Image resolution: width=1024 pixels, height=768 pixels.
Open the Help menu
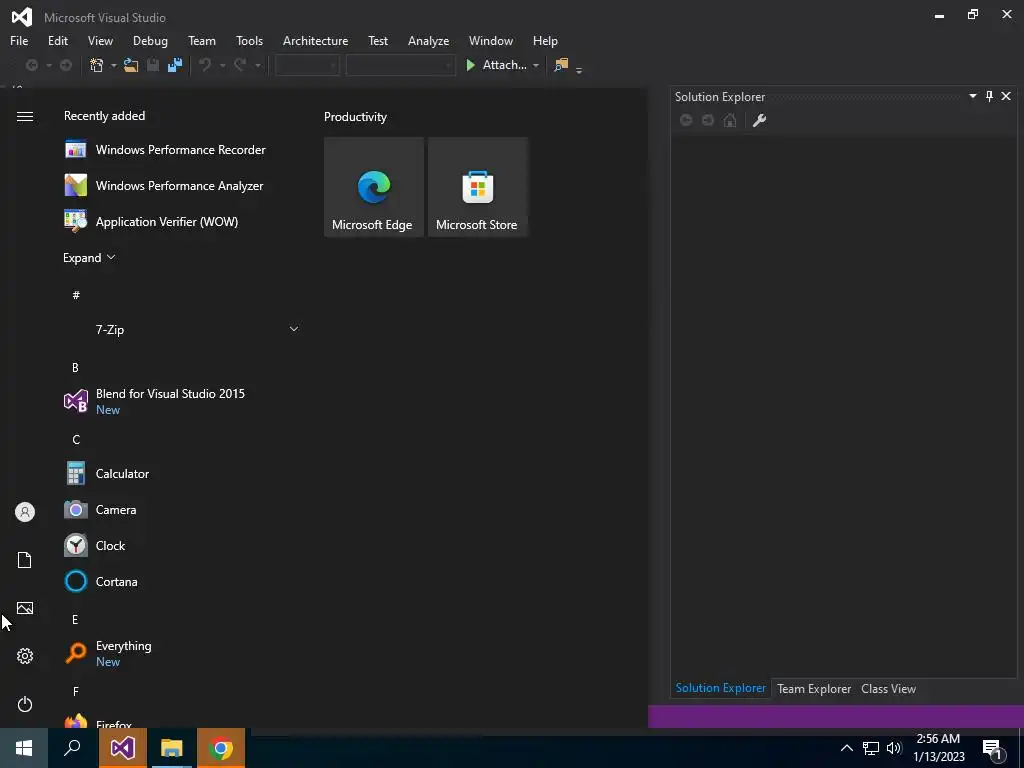pyautogui.click(x=545, y=40)
